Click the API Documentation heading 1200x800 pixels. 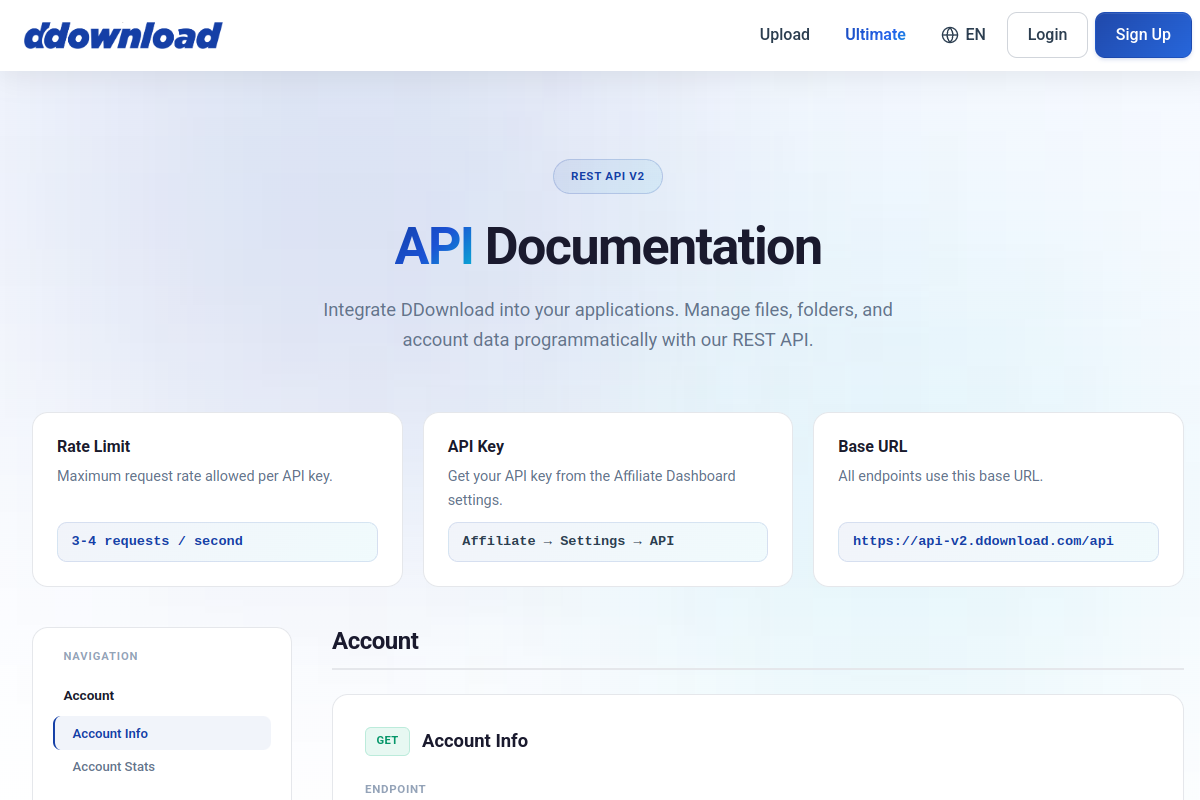(608, 247)
